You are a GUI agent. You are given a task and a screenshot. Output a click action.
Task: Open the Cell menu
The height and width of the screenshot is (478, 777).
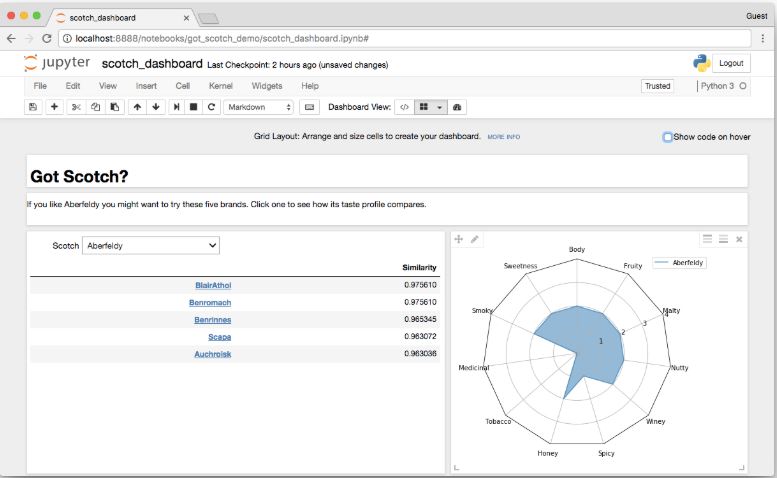point(183,86)
